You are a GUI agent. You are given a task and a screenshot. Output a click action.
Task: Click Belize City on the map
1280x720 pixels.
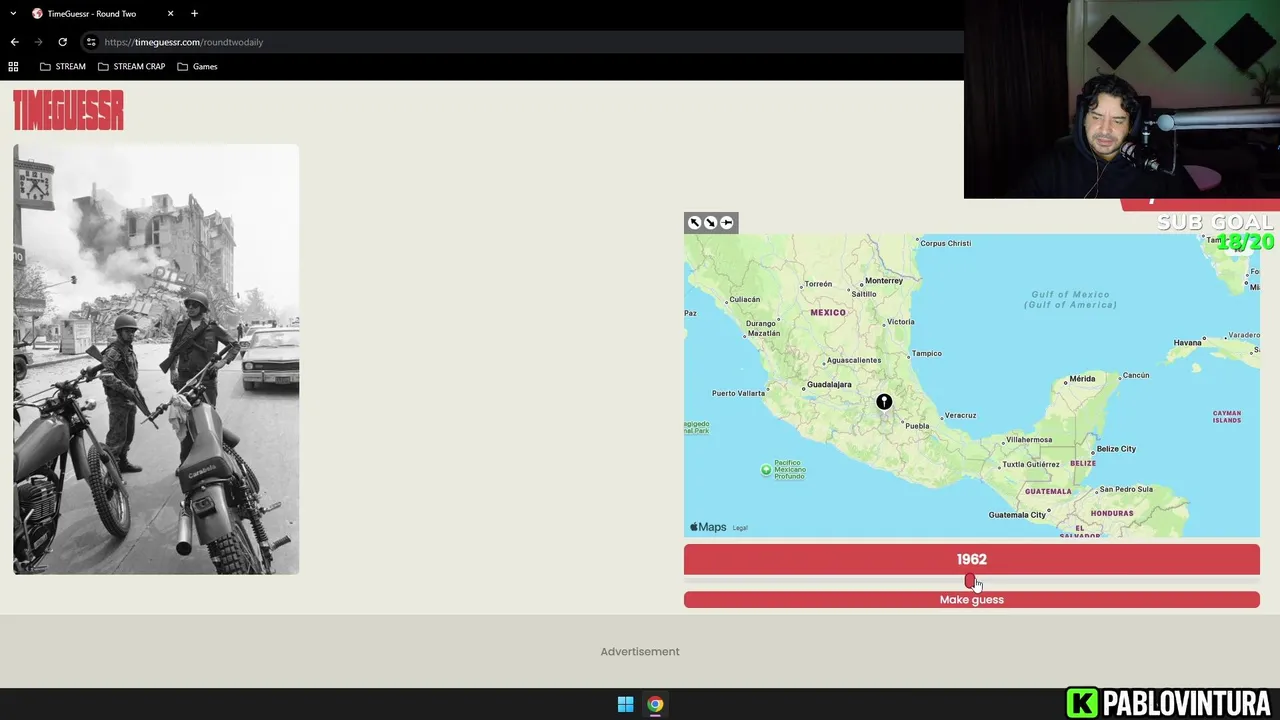coord(1114,449)
